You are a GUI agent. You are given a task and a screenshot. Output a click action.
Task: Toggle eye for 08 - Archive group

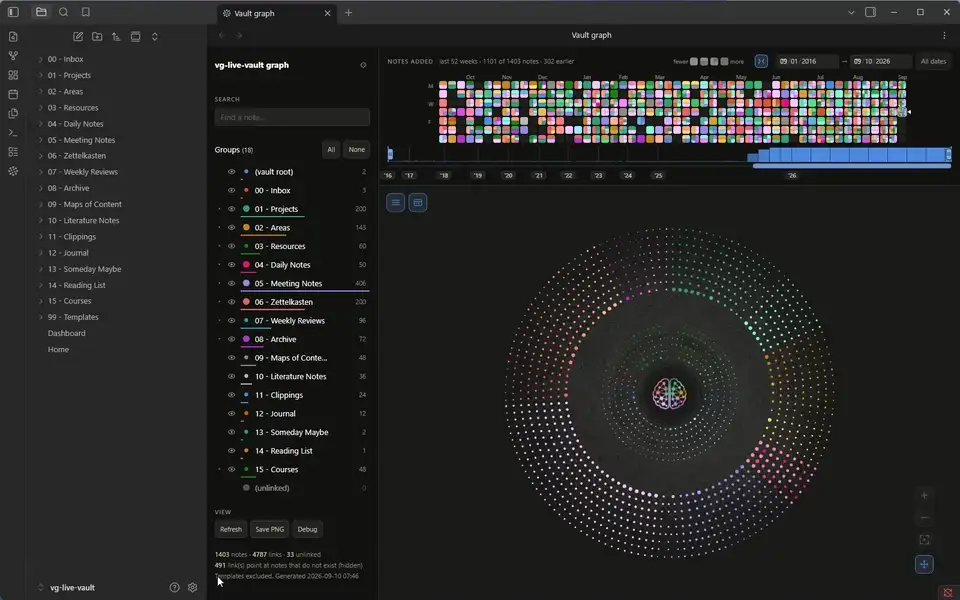click(231, 339)
